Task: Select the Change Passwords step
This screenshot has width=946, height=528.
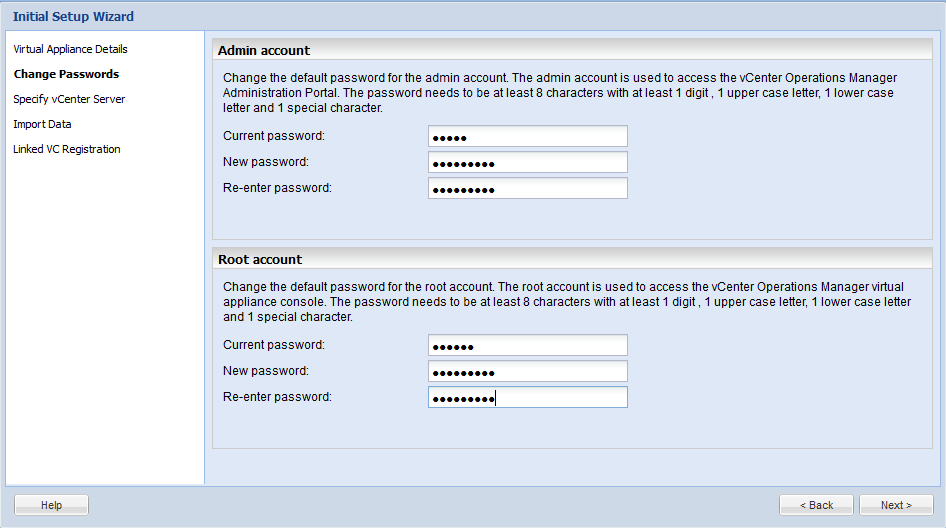Action: tap(66, 74)
